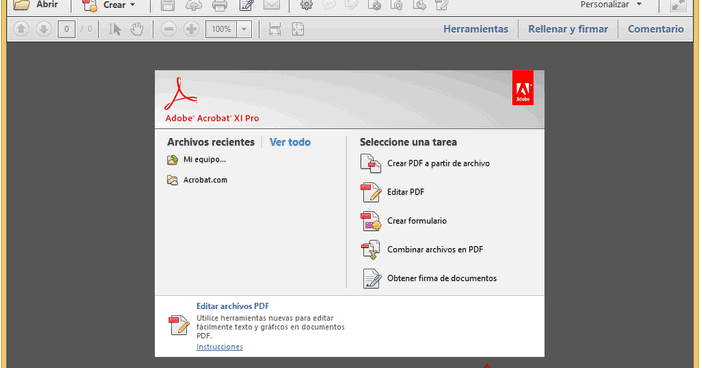Select the text selection cursor tool
This screenshot has width=702, height=368.
pos(115,29)
